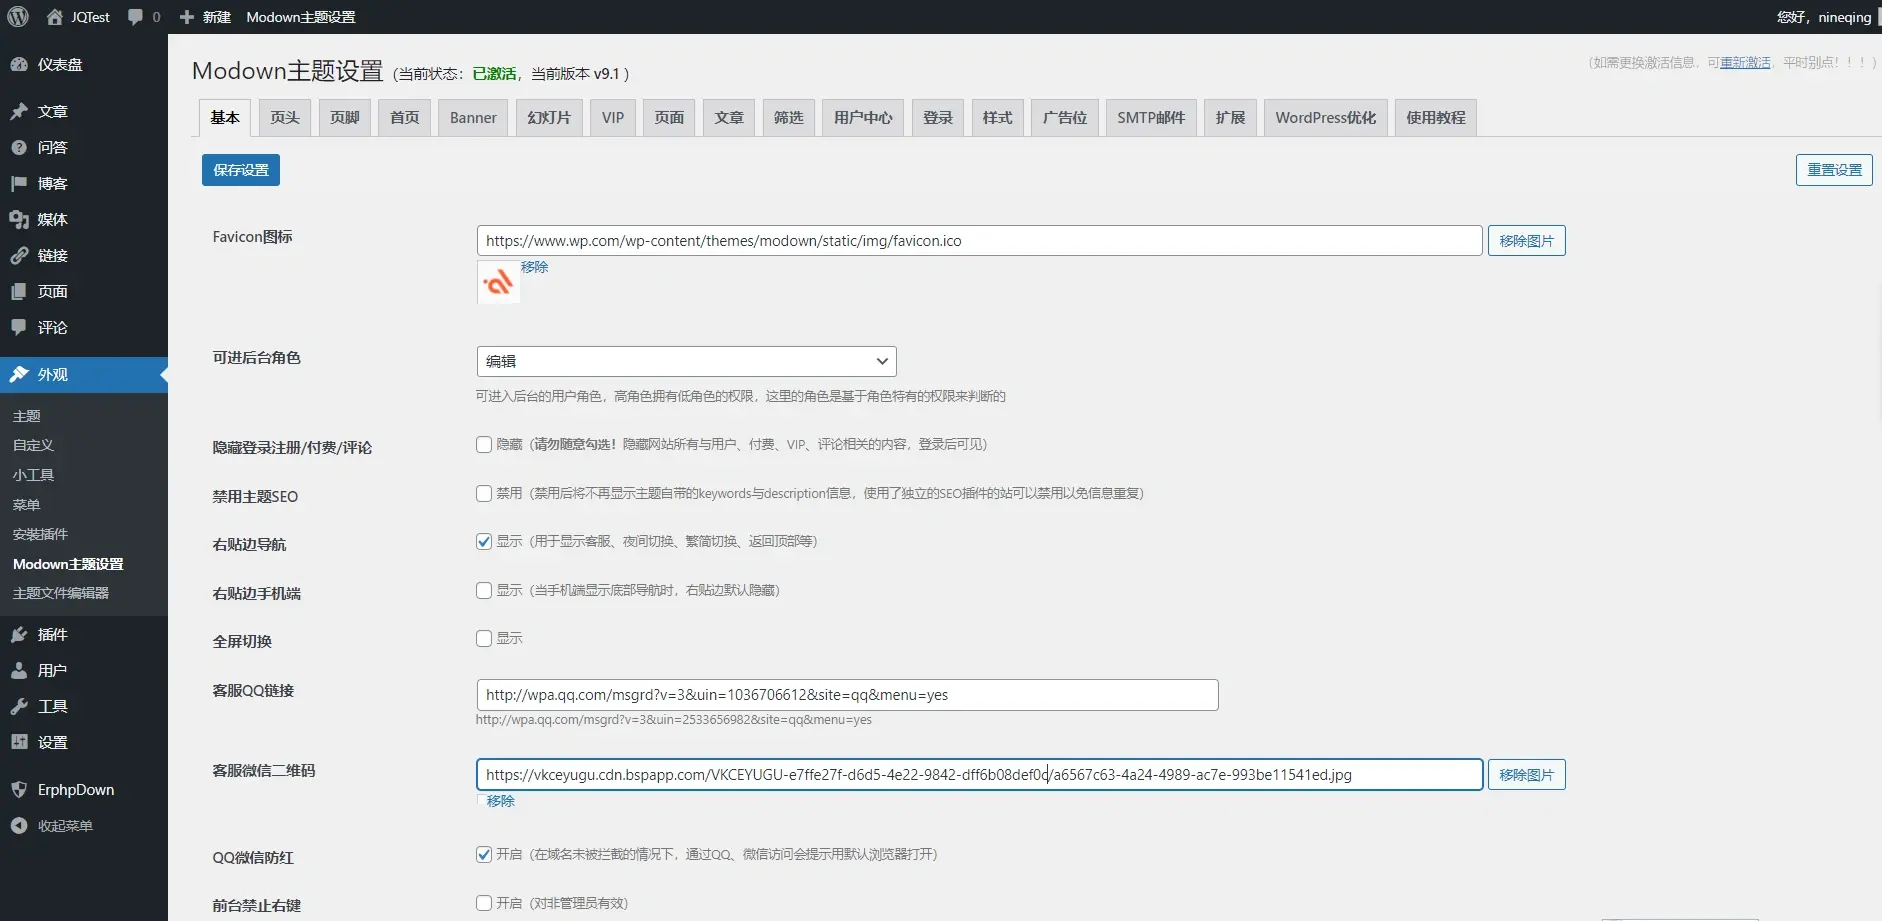
Task: Uncheck 右贴边导航 显示 checkbox
Action: click(x=484, y=541)
